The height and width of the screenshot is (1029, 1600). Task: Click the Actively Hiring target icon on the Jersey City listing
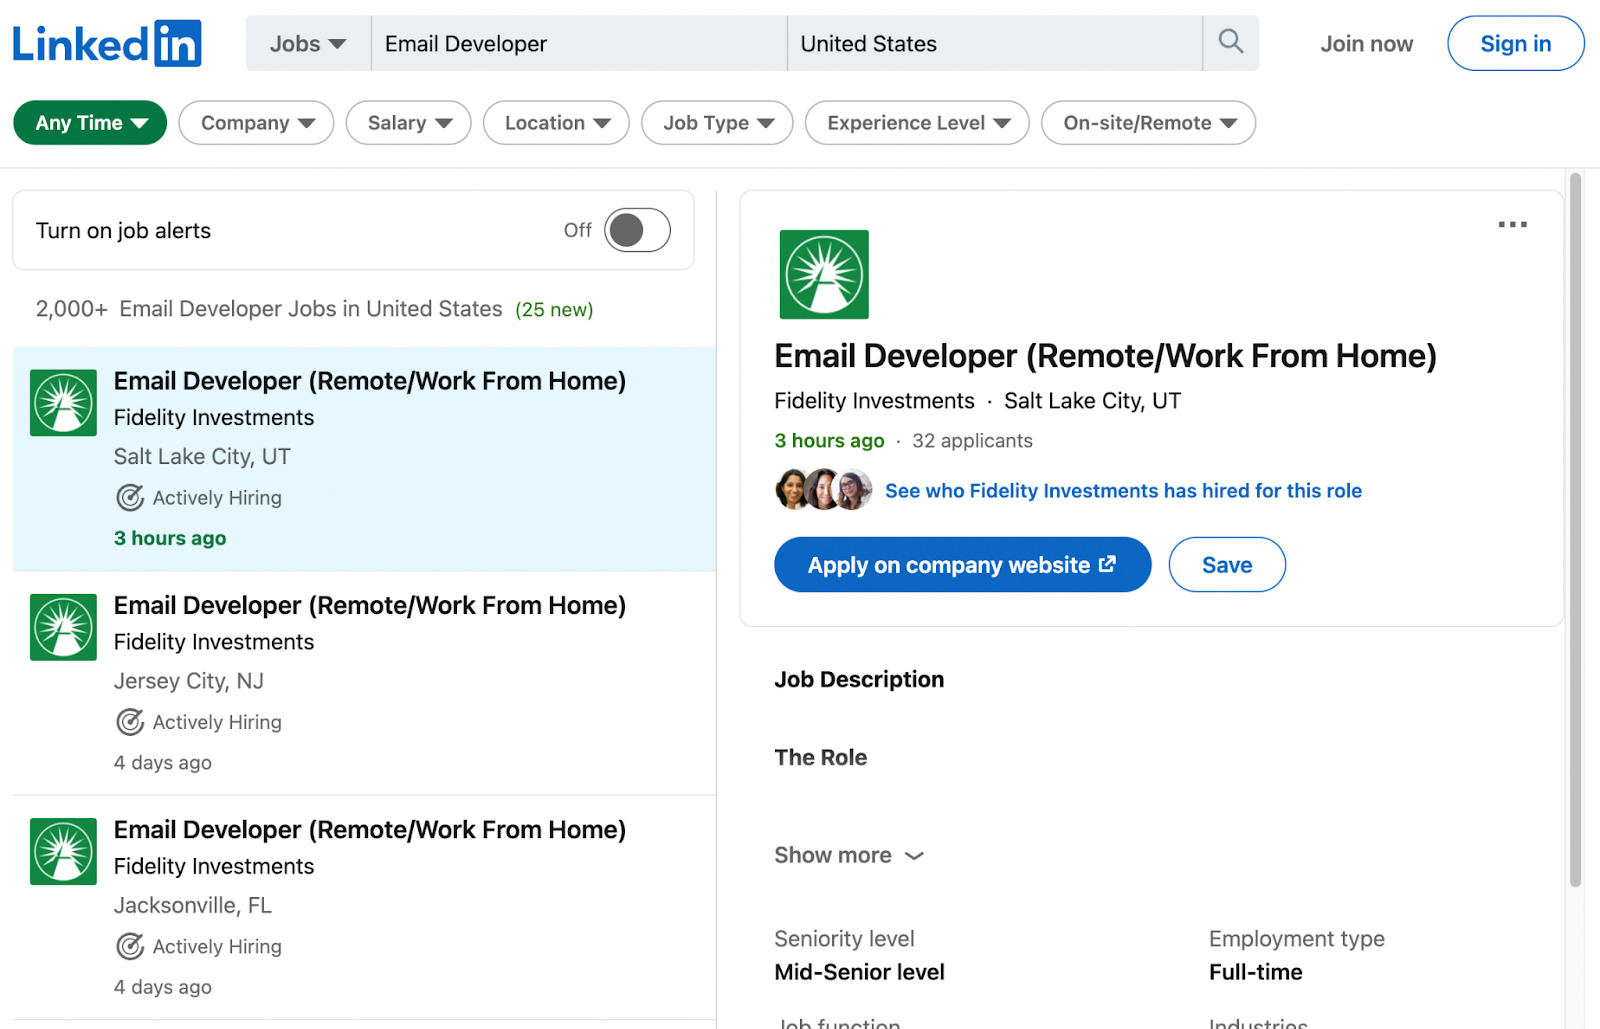(130, 722)
